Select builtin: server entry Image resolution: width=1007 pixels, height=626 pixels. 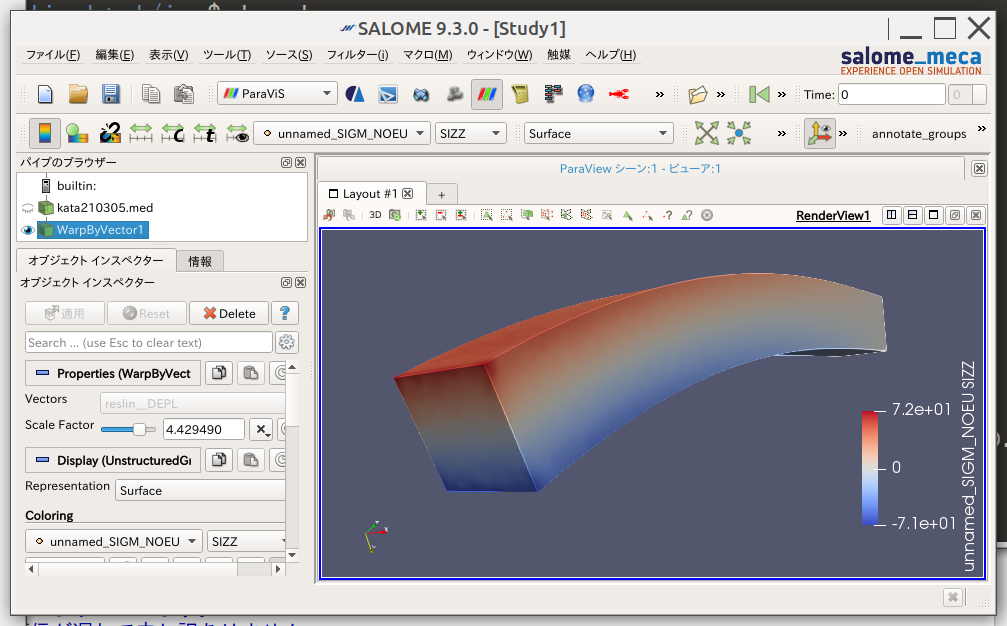coord(76,186)
